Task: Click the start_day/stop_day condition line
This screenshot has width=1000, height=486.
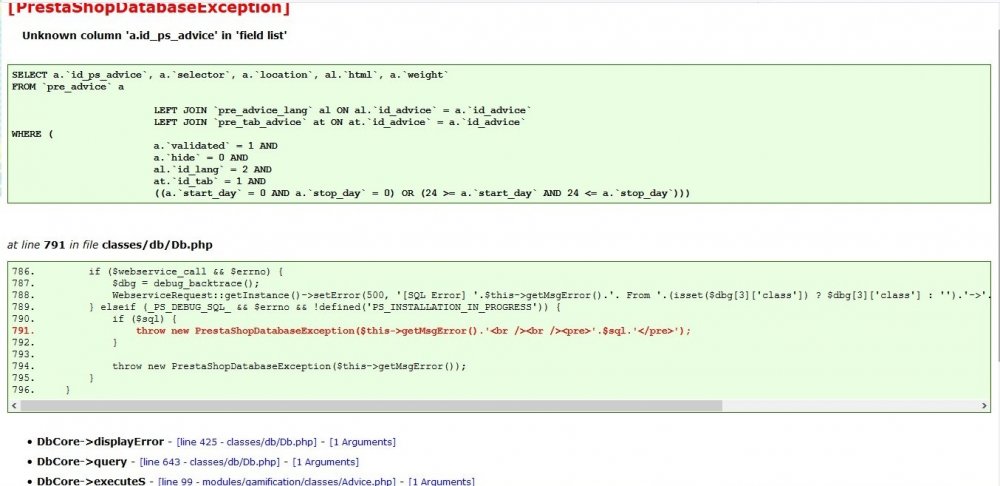Action: [422, 193]
